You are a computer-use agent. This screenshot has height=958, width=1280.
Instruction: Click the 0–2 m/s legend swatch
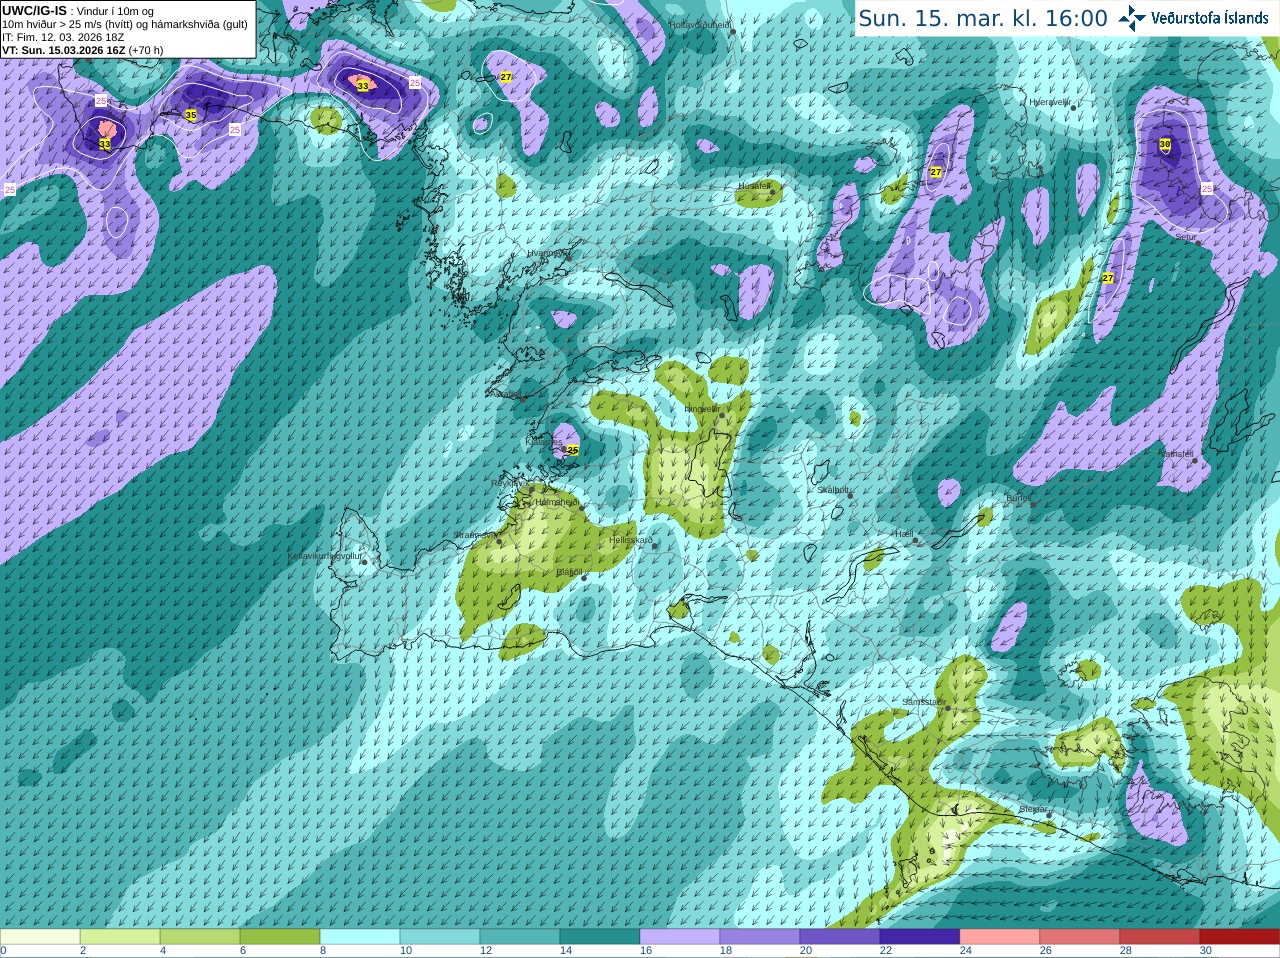pos(40,937)
